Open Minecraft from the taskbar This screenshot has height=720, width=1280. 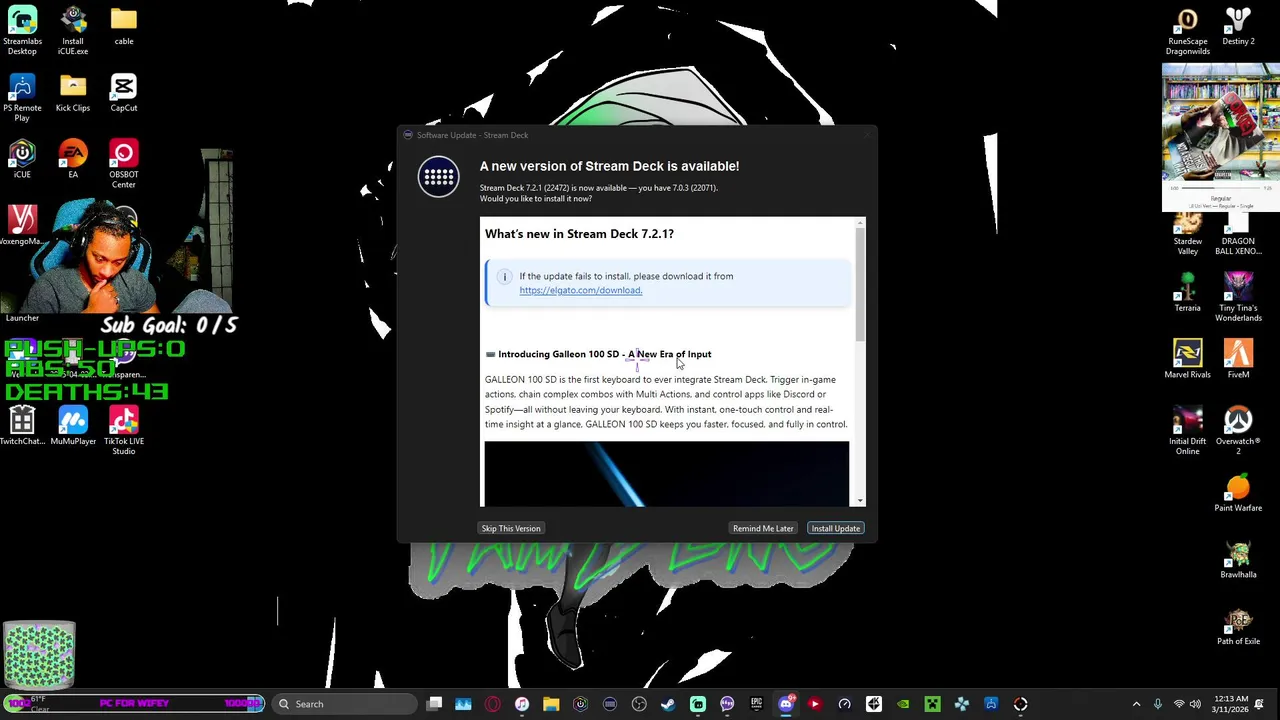[x=932, y=704]
